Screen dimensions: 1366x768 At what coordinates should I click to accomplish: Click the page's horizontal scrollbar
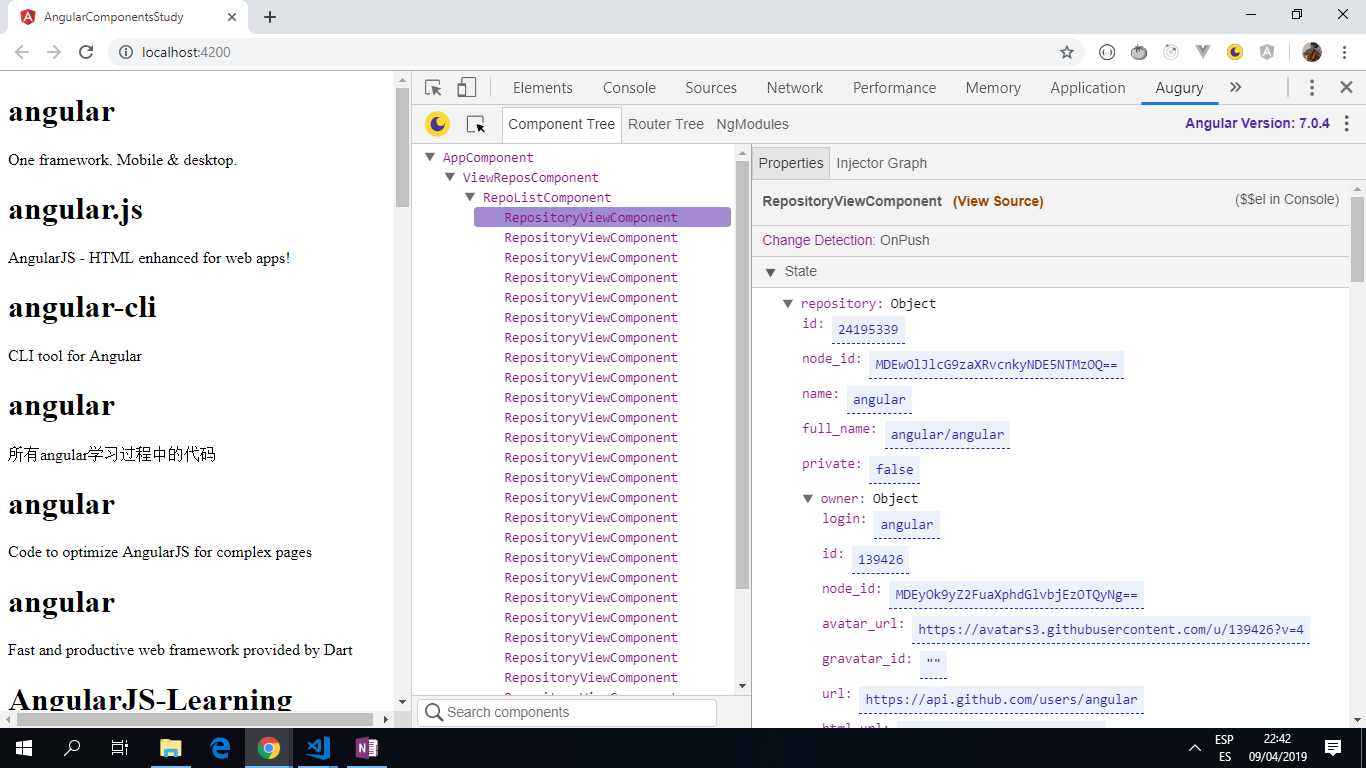click(x=195, y=719)
